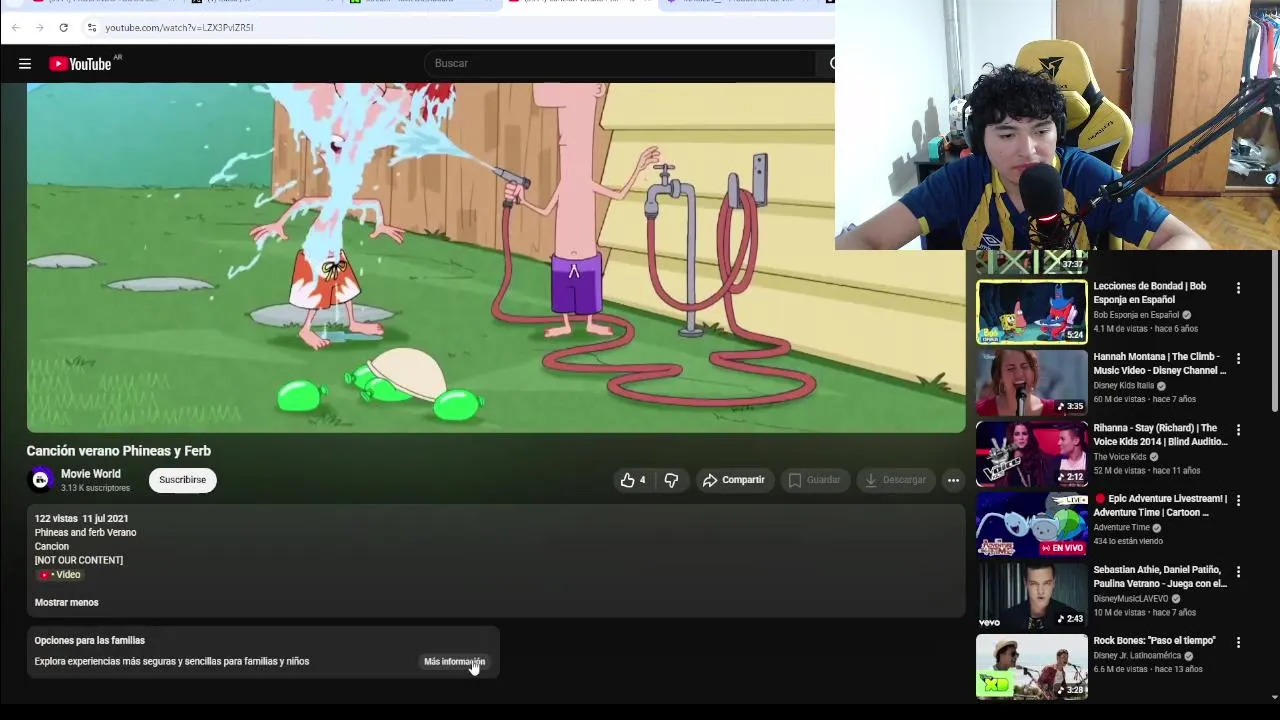This screenshot has height=720, width=1280.
Task: Click 3.13 K suscriptores text
Action: [x=95, y=488]
